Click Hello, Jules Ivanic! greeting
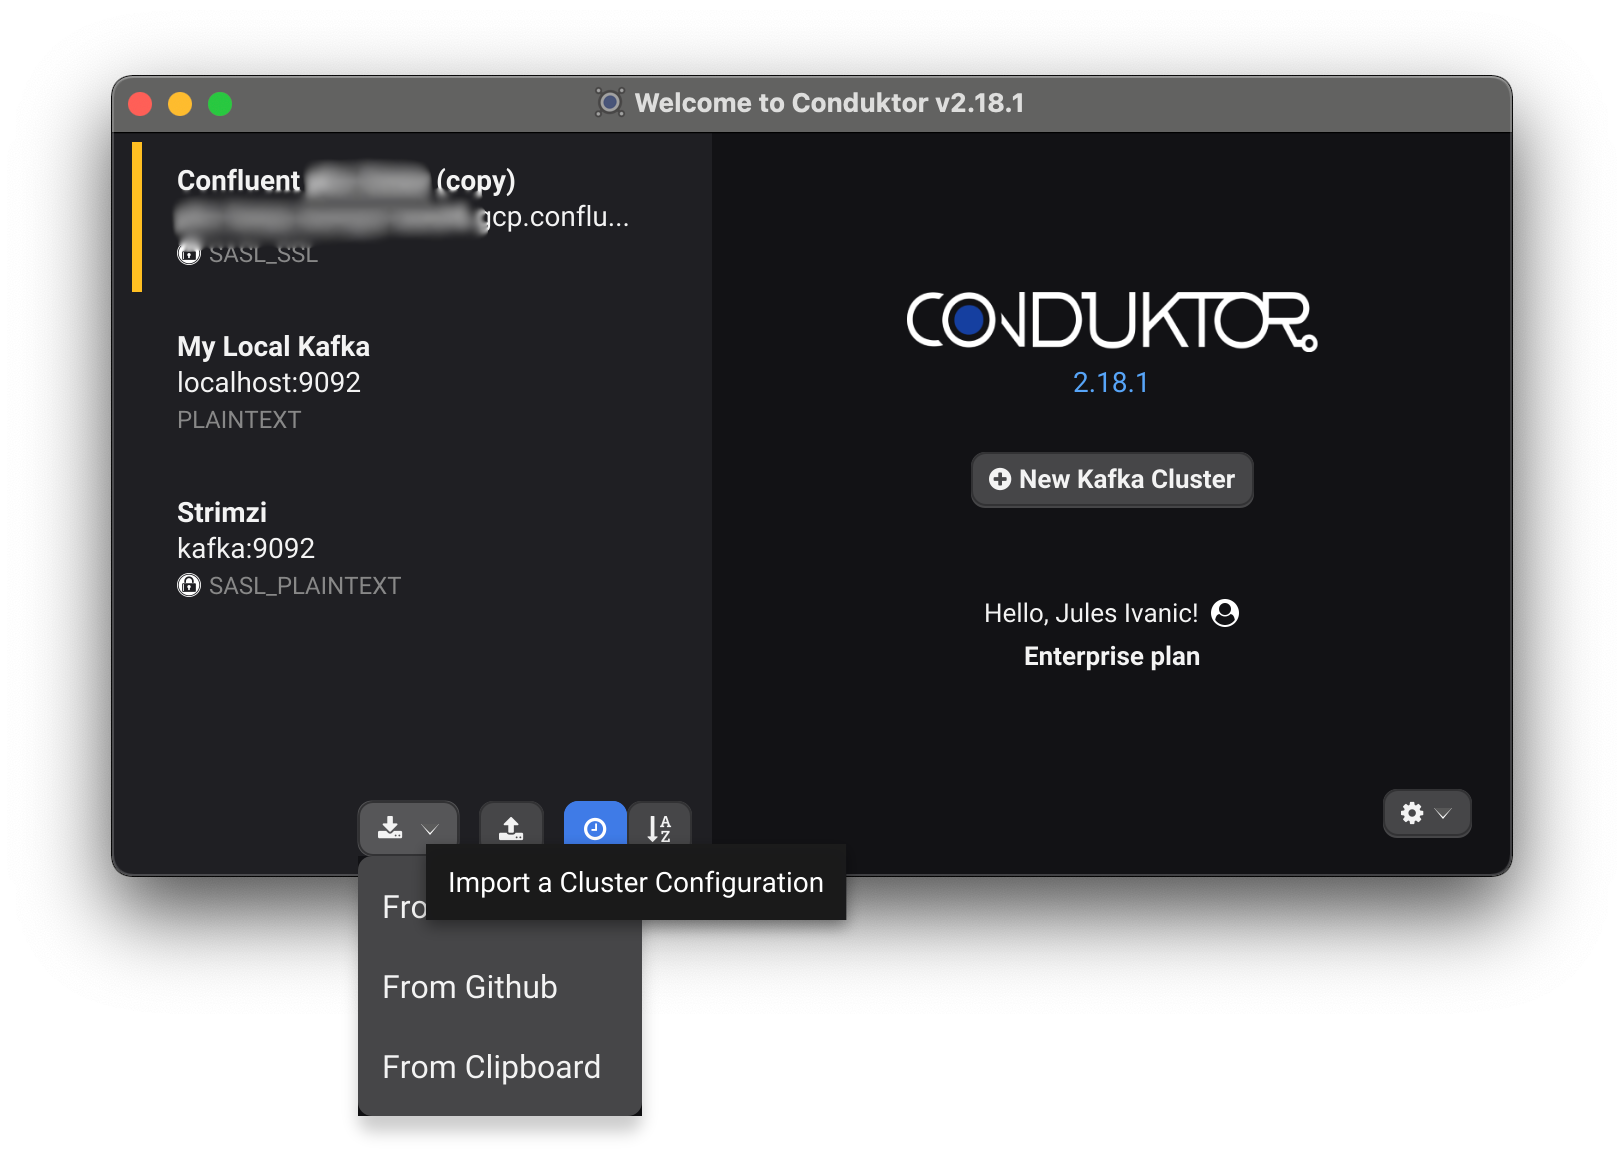1624x1156 pixels. (1091, 613)
